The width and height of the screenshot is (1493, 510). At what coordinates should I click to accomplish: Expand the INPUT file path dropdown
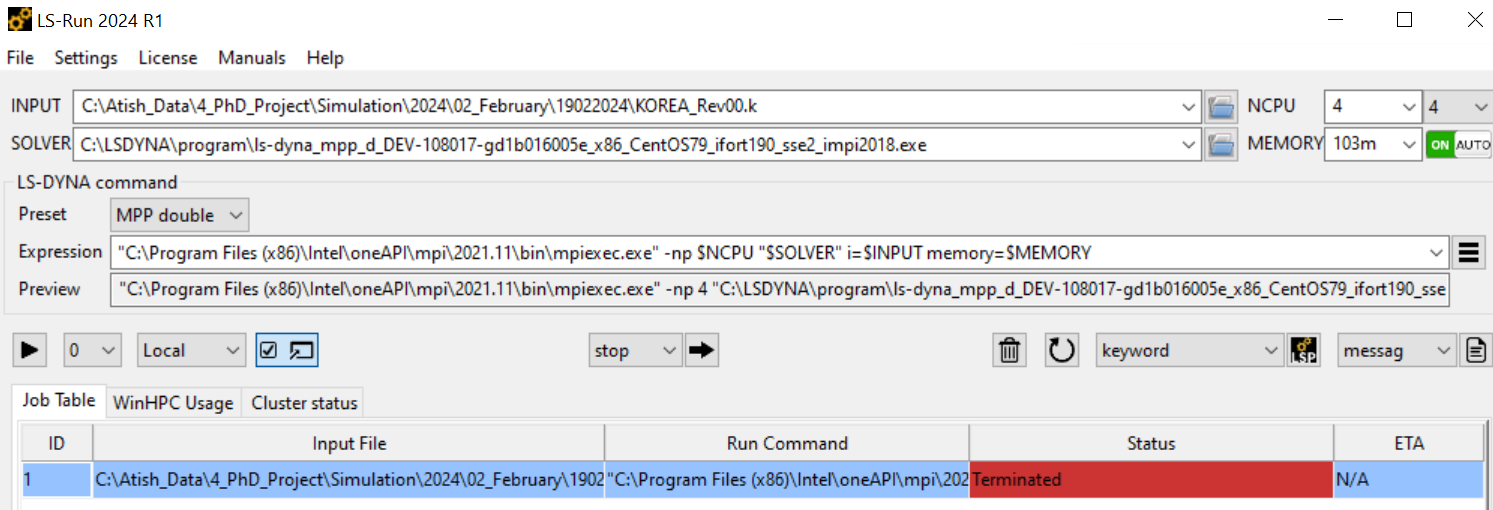[1188, 106]
